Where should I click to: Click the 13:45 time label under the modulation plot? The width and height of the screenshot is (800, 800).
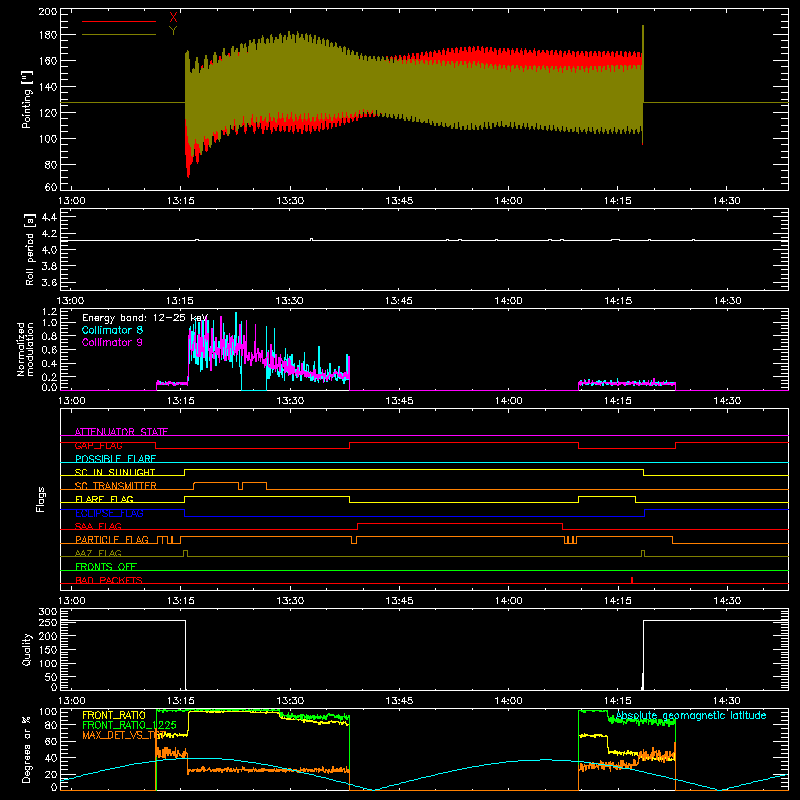(x=399, y=401)
